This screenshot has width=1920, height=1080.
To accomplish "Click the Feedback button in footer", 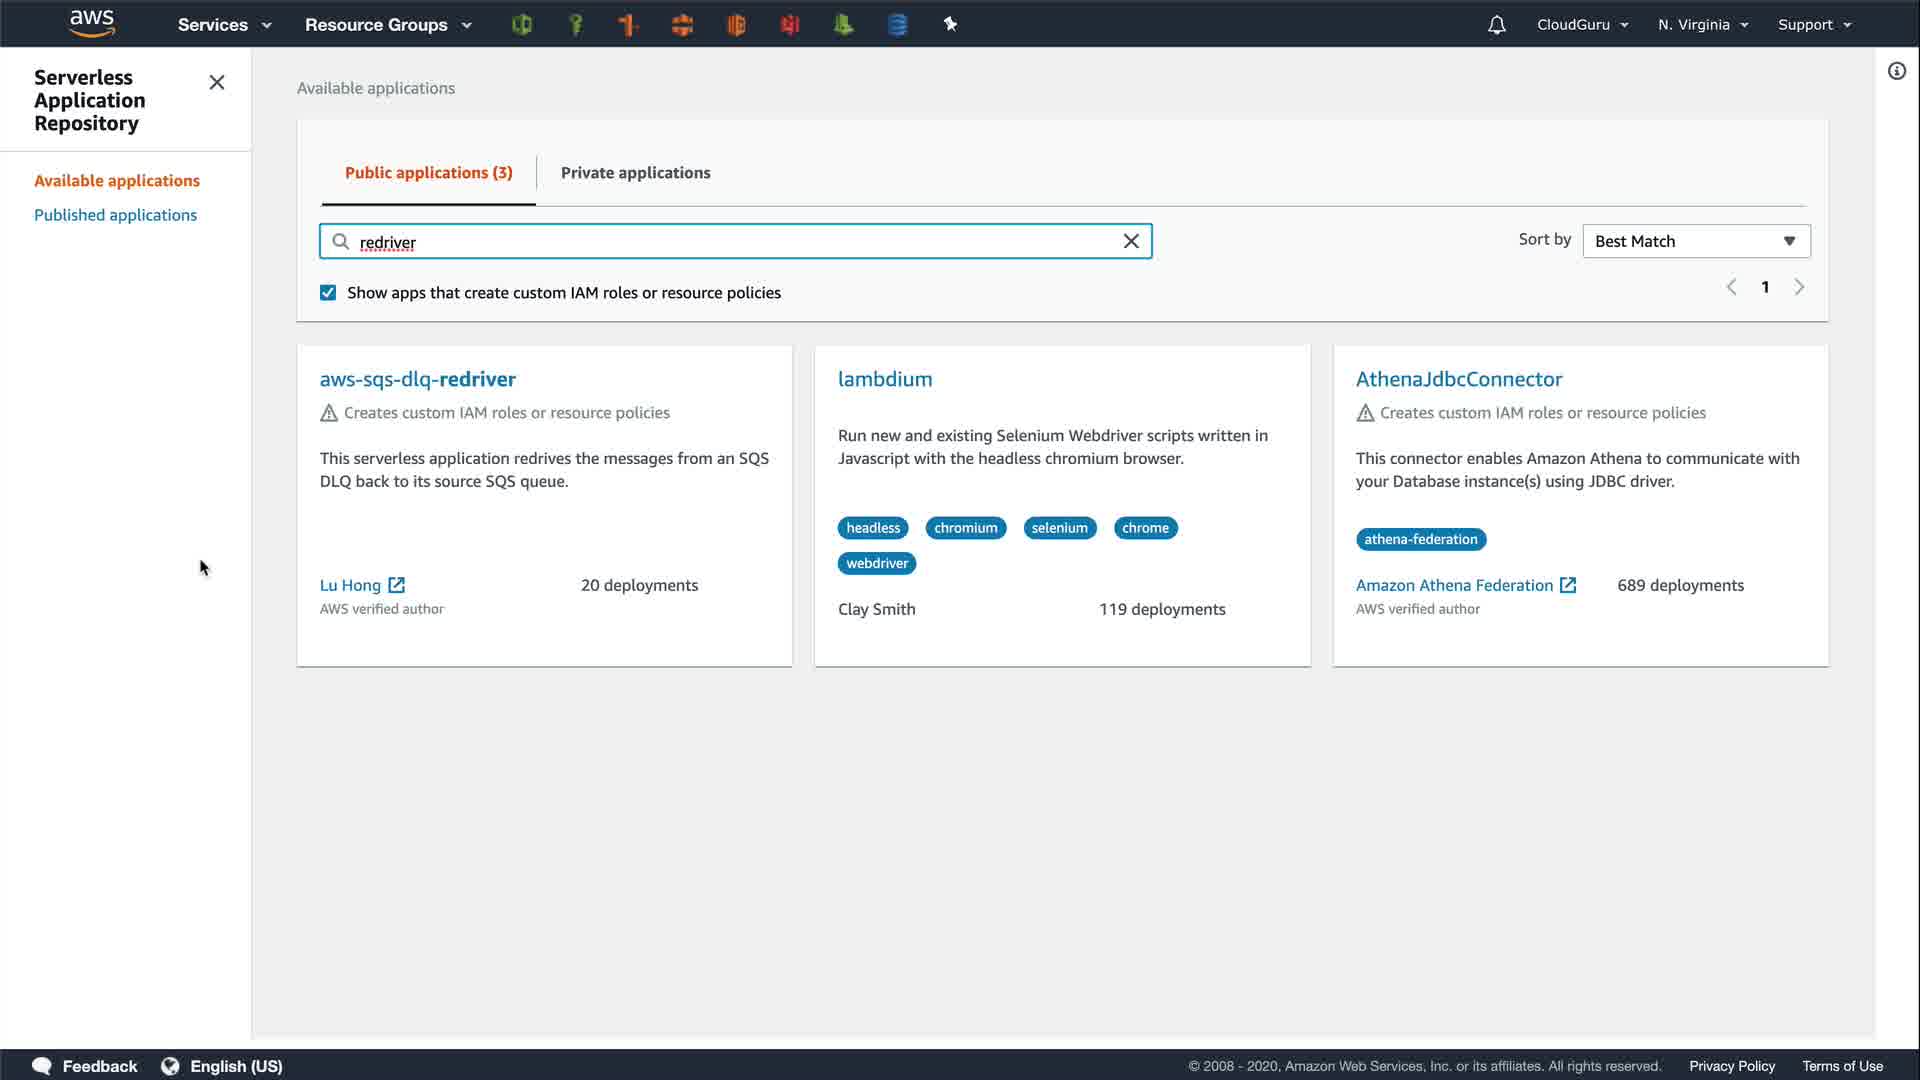I will point(85,1066).
